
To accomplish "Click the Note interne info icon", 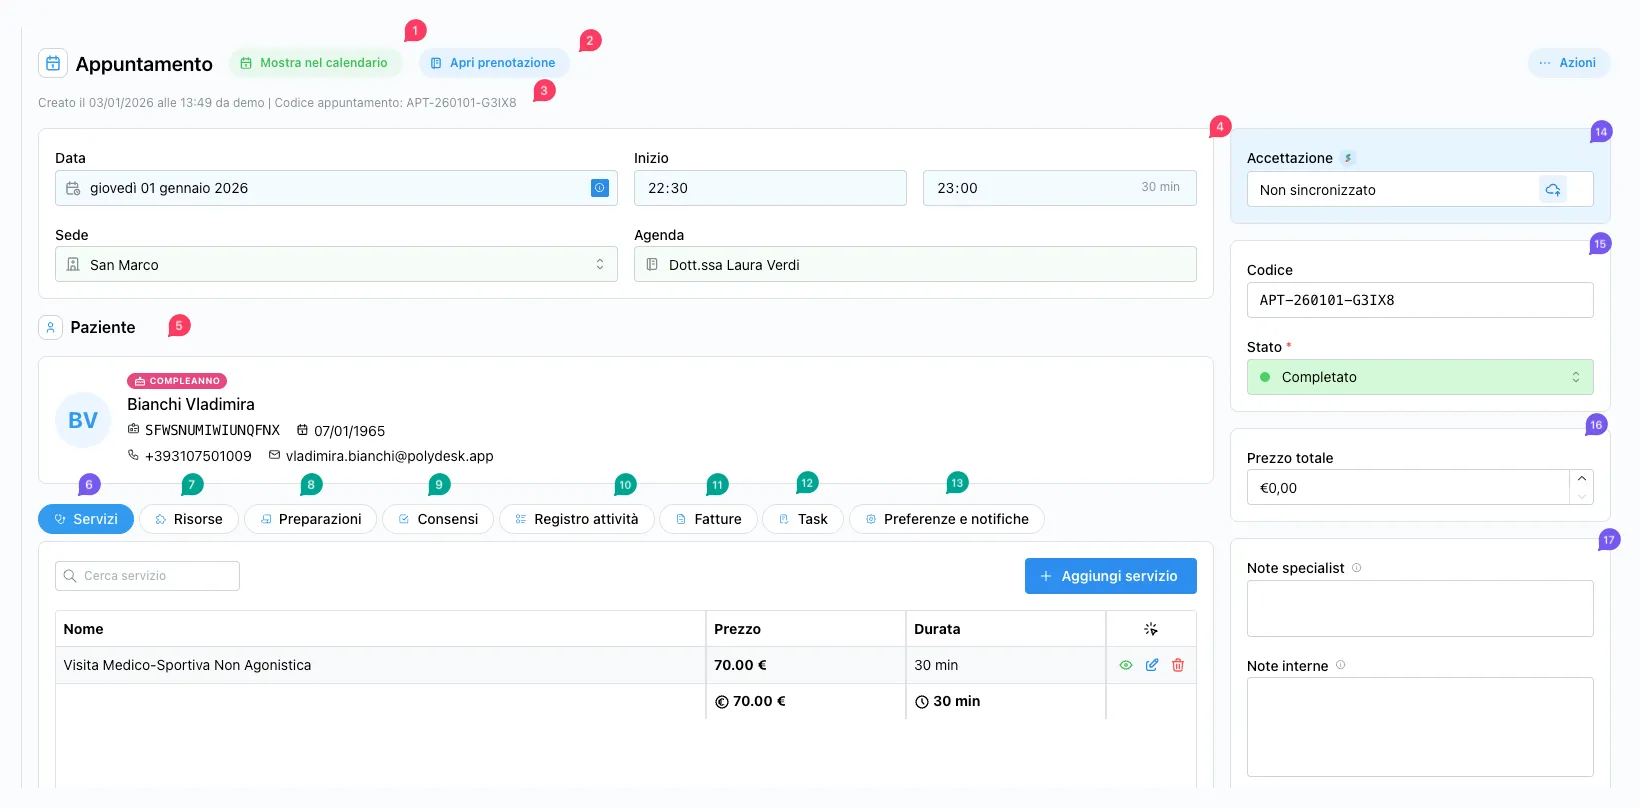I will coord(1341,665).
